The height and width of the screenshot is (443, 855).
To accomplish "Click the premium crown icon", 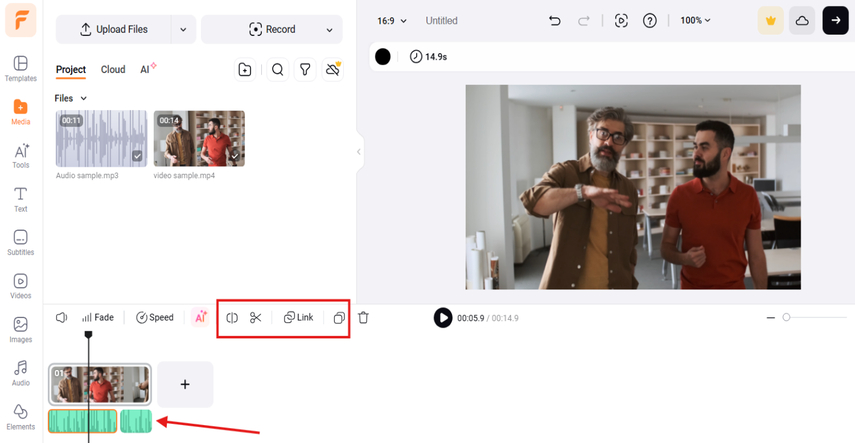I will 770,21.
